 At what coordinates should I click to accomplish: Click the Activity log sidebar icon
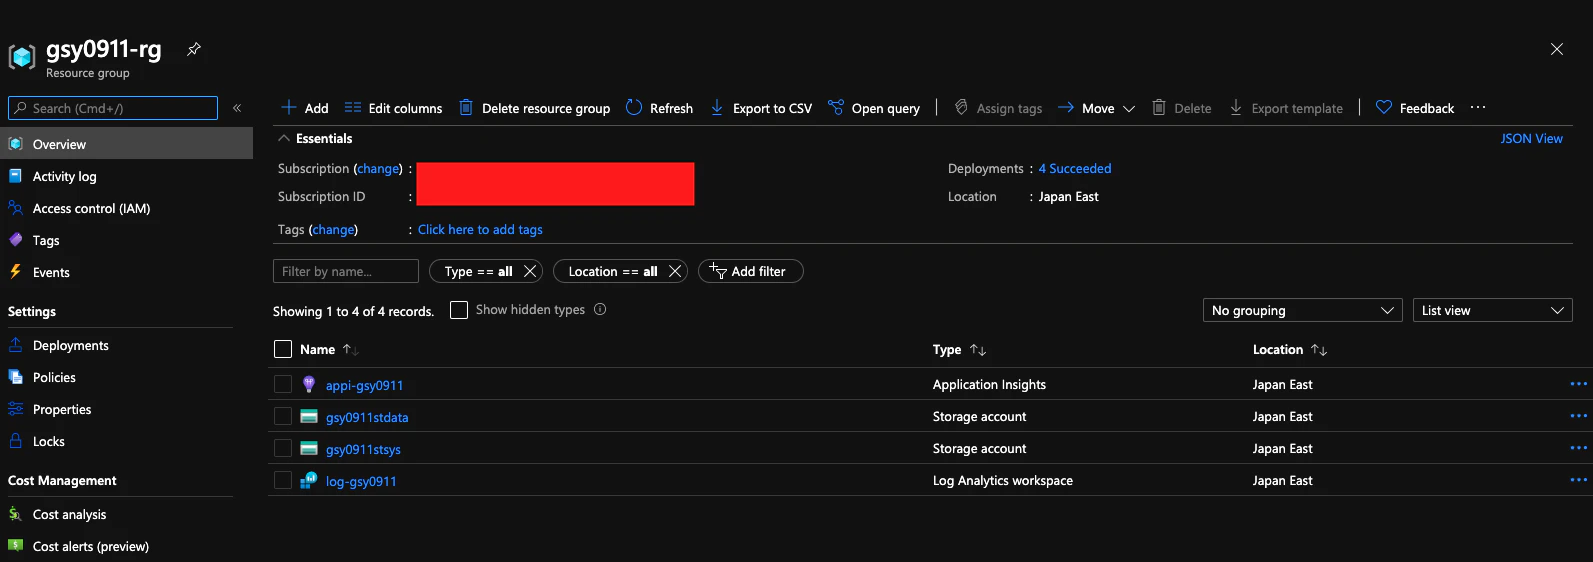point(15,176)
